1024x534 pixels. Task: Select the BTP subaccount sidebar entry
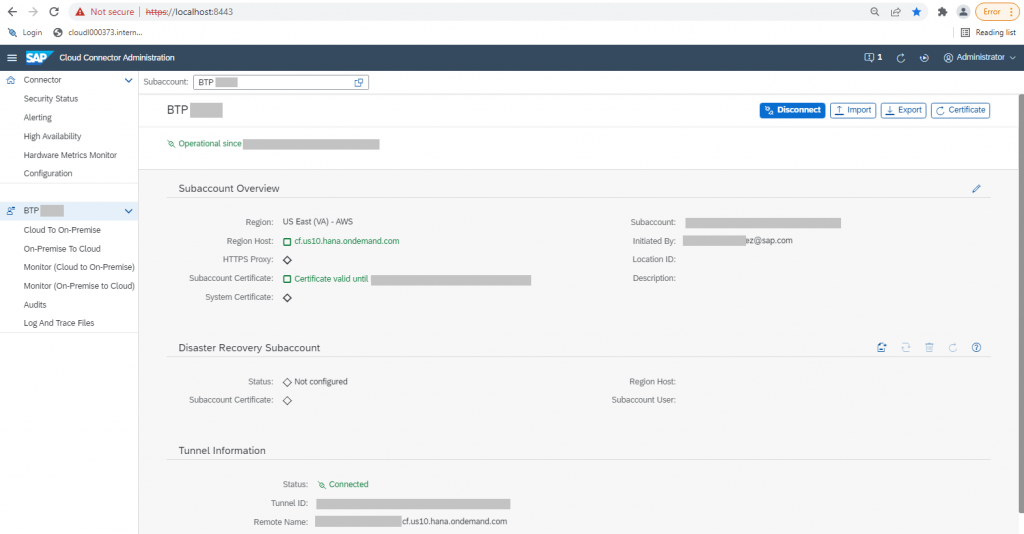point(69,210)
